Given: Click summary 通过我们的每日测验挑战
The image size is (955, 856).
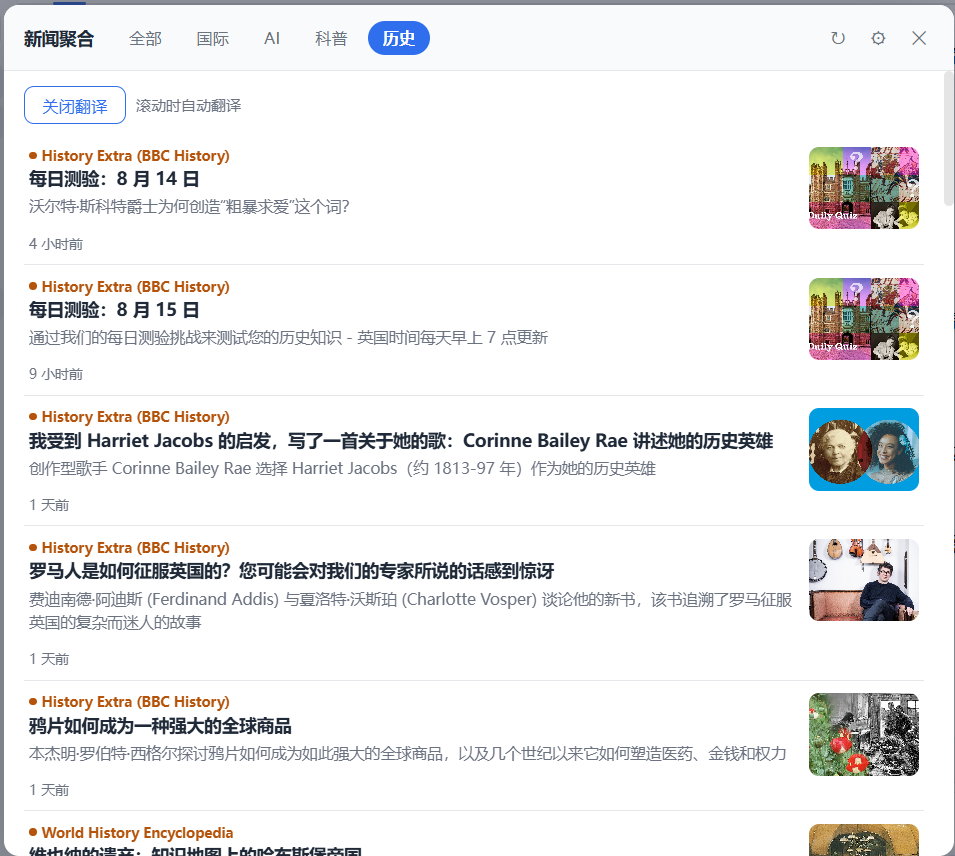Looking at the screenshot, I should click(288, 338).
